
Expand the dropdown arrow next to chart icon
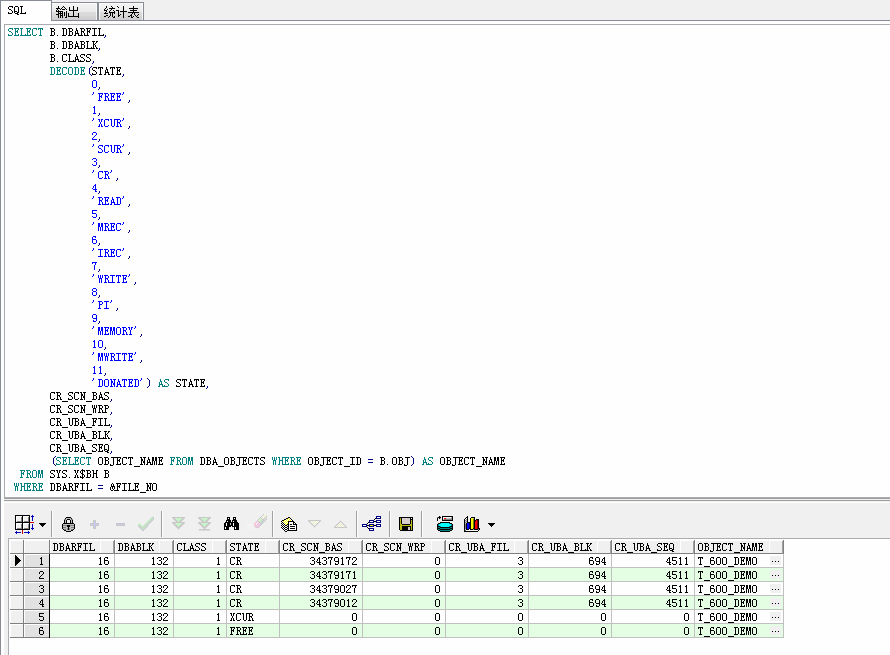(491, 525)
